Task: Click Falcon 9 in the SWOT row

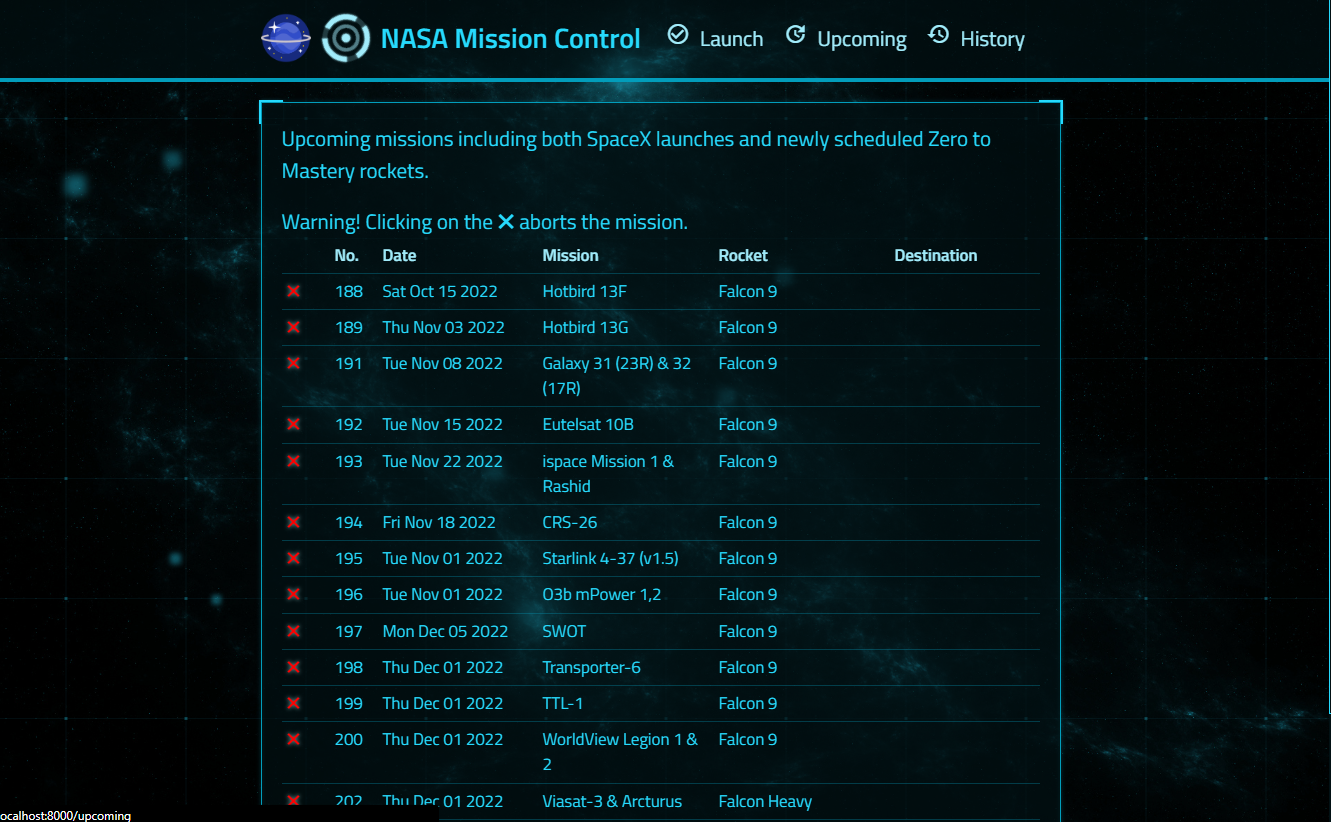Action: (x=748, y=631)
